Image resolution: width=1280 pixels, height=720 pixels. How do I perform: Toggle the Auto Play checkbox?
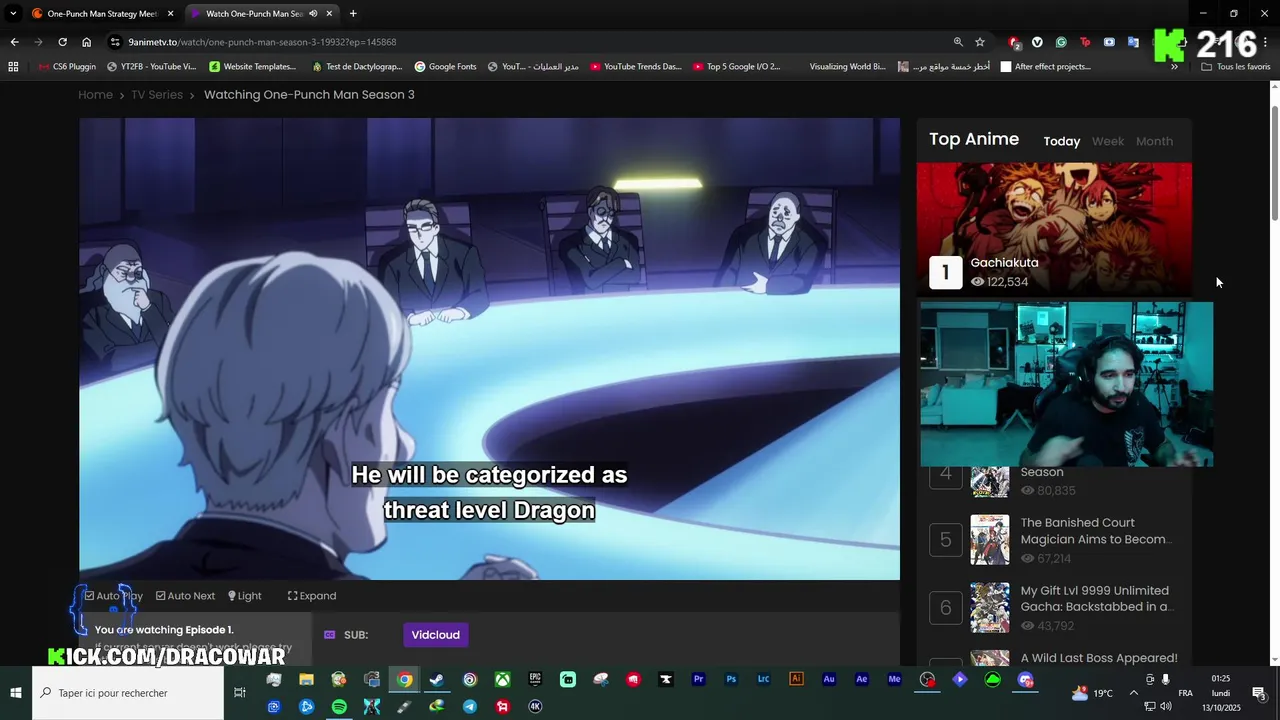pos(113,596)
